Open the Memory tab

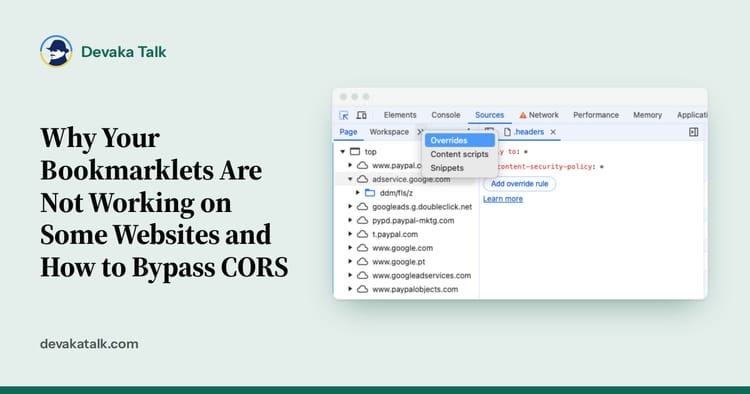pos(648,115)
